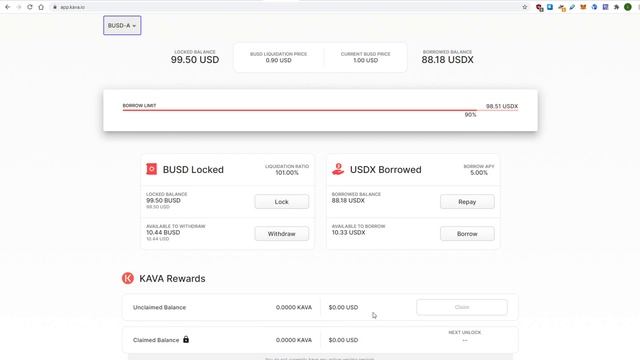Click the 5.00% borrow APY value
This screenshot has width=640, height=360.
pyautogui.click(x=479, y=173)
